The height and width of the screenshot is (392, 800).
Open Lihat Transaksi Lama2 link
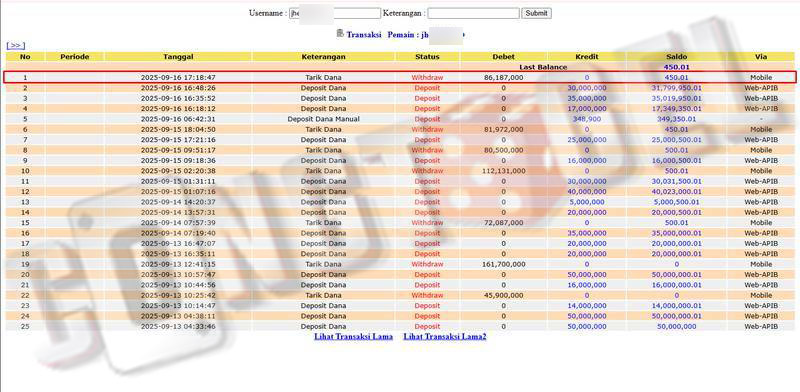445,337
